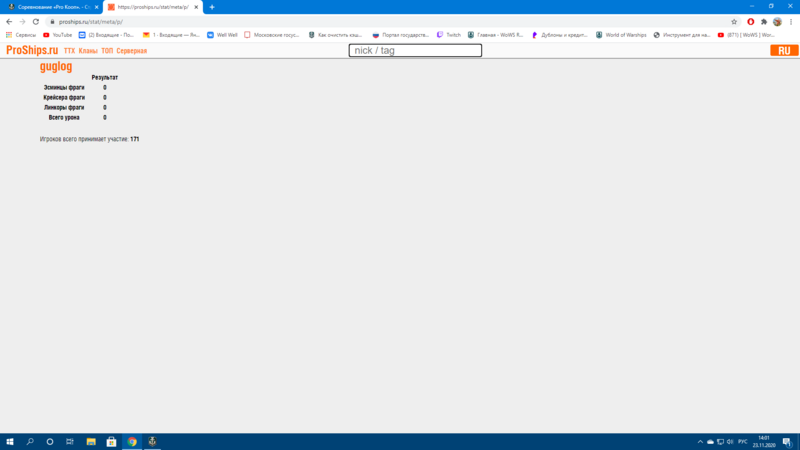Select the Эсминцы фраги row label
The image size is (800, 450).
64,88
